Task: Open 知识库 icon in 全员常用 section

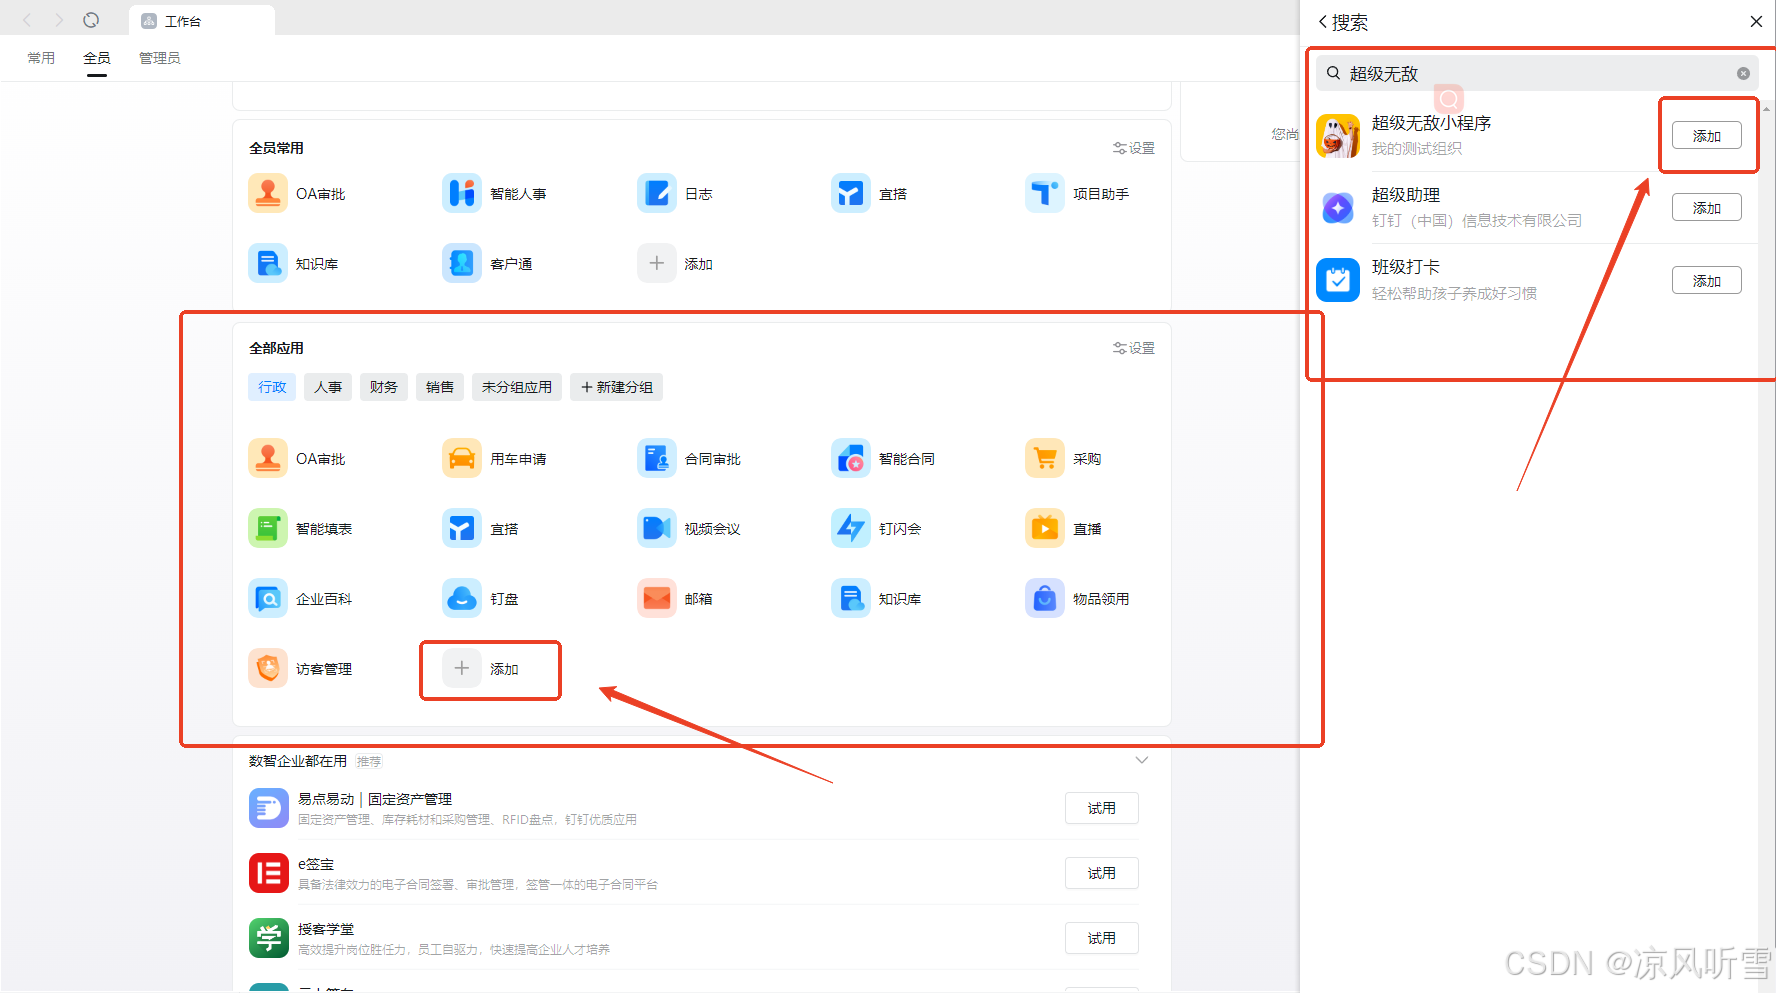Action: point(267,263)
